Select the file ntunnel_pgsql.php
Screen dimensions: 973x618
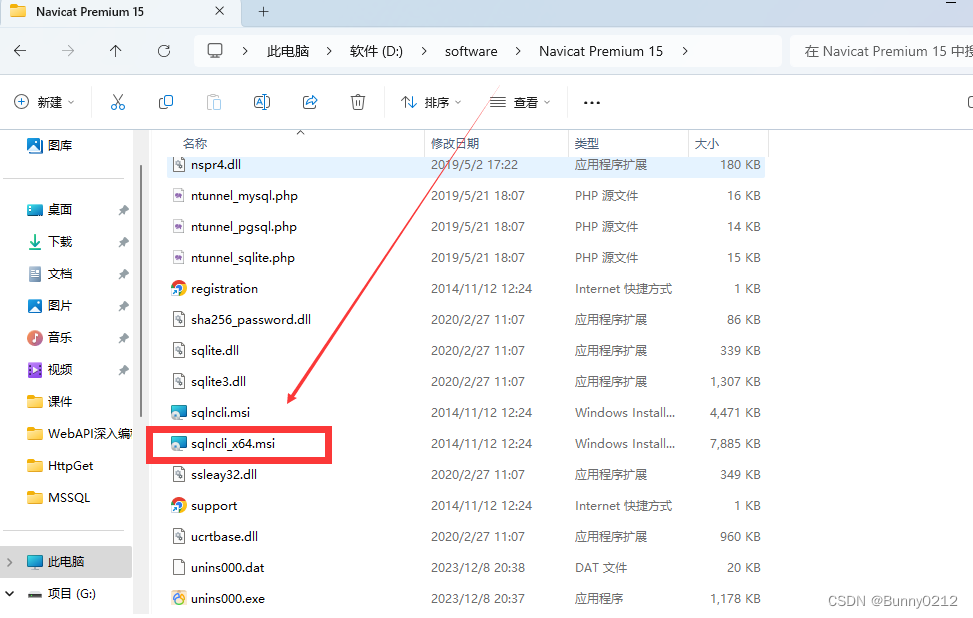coord(465,226)
